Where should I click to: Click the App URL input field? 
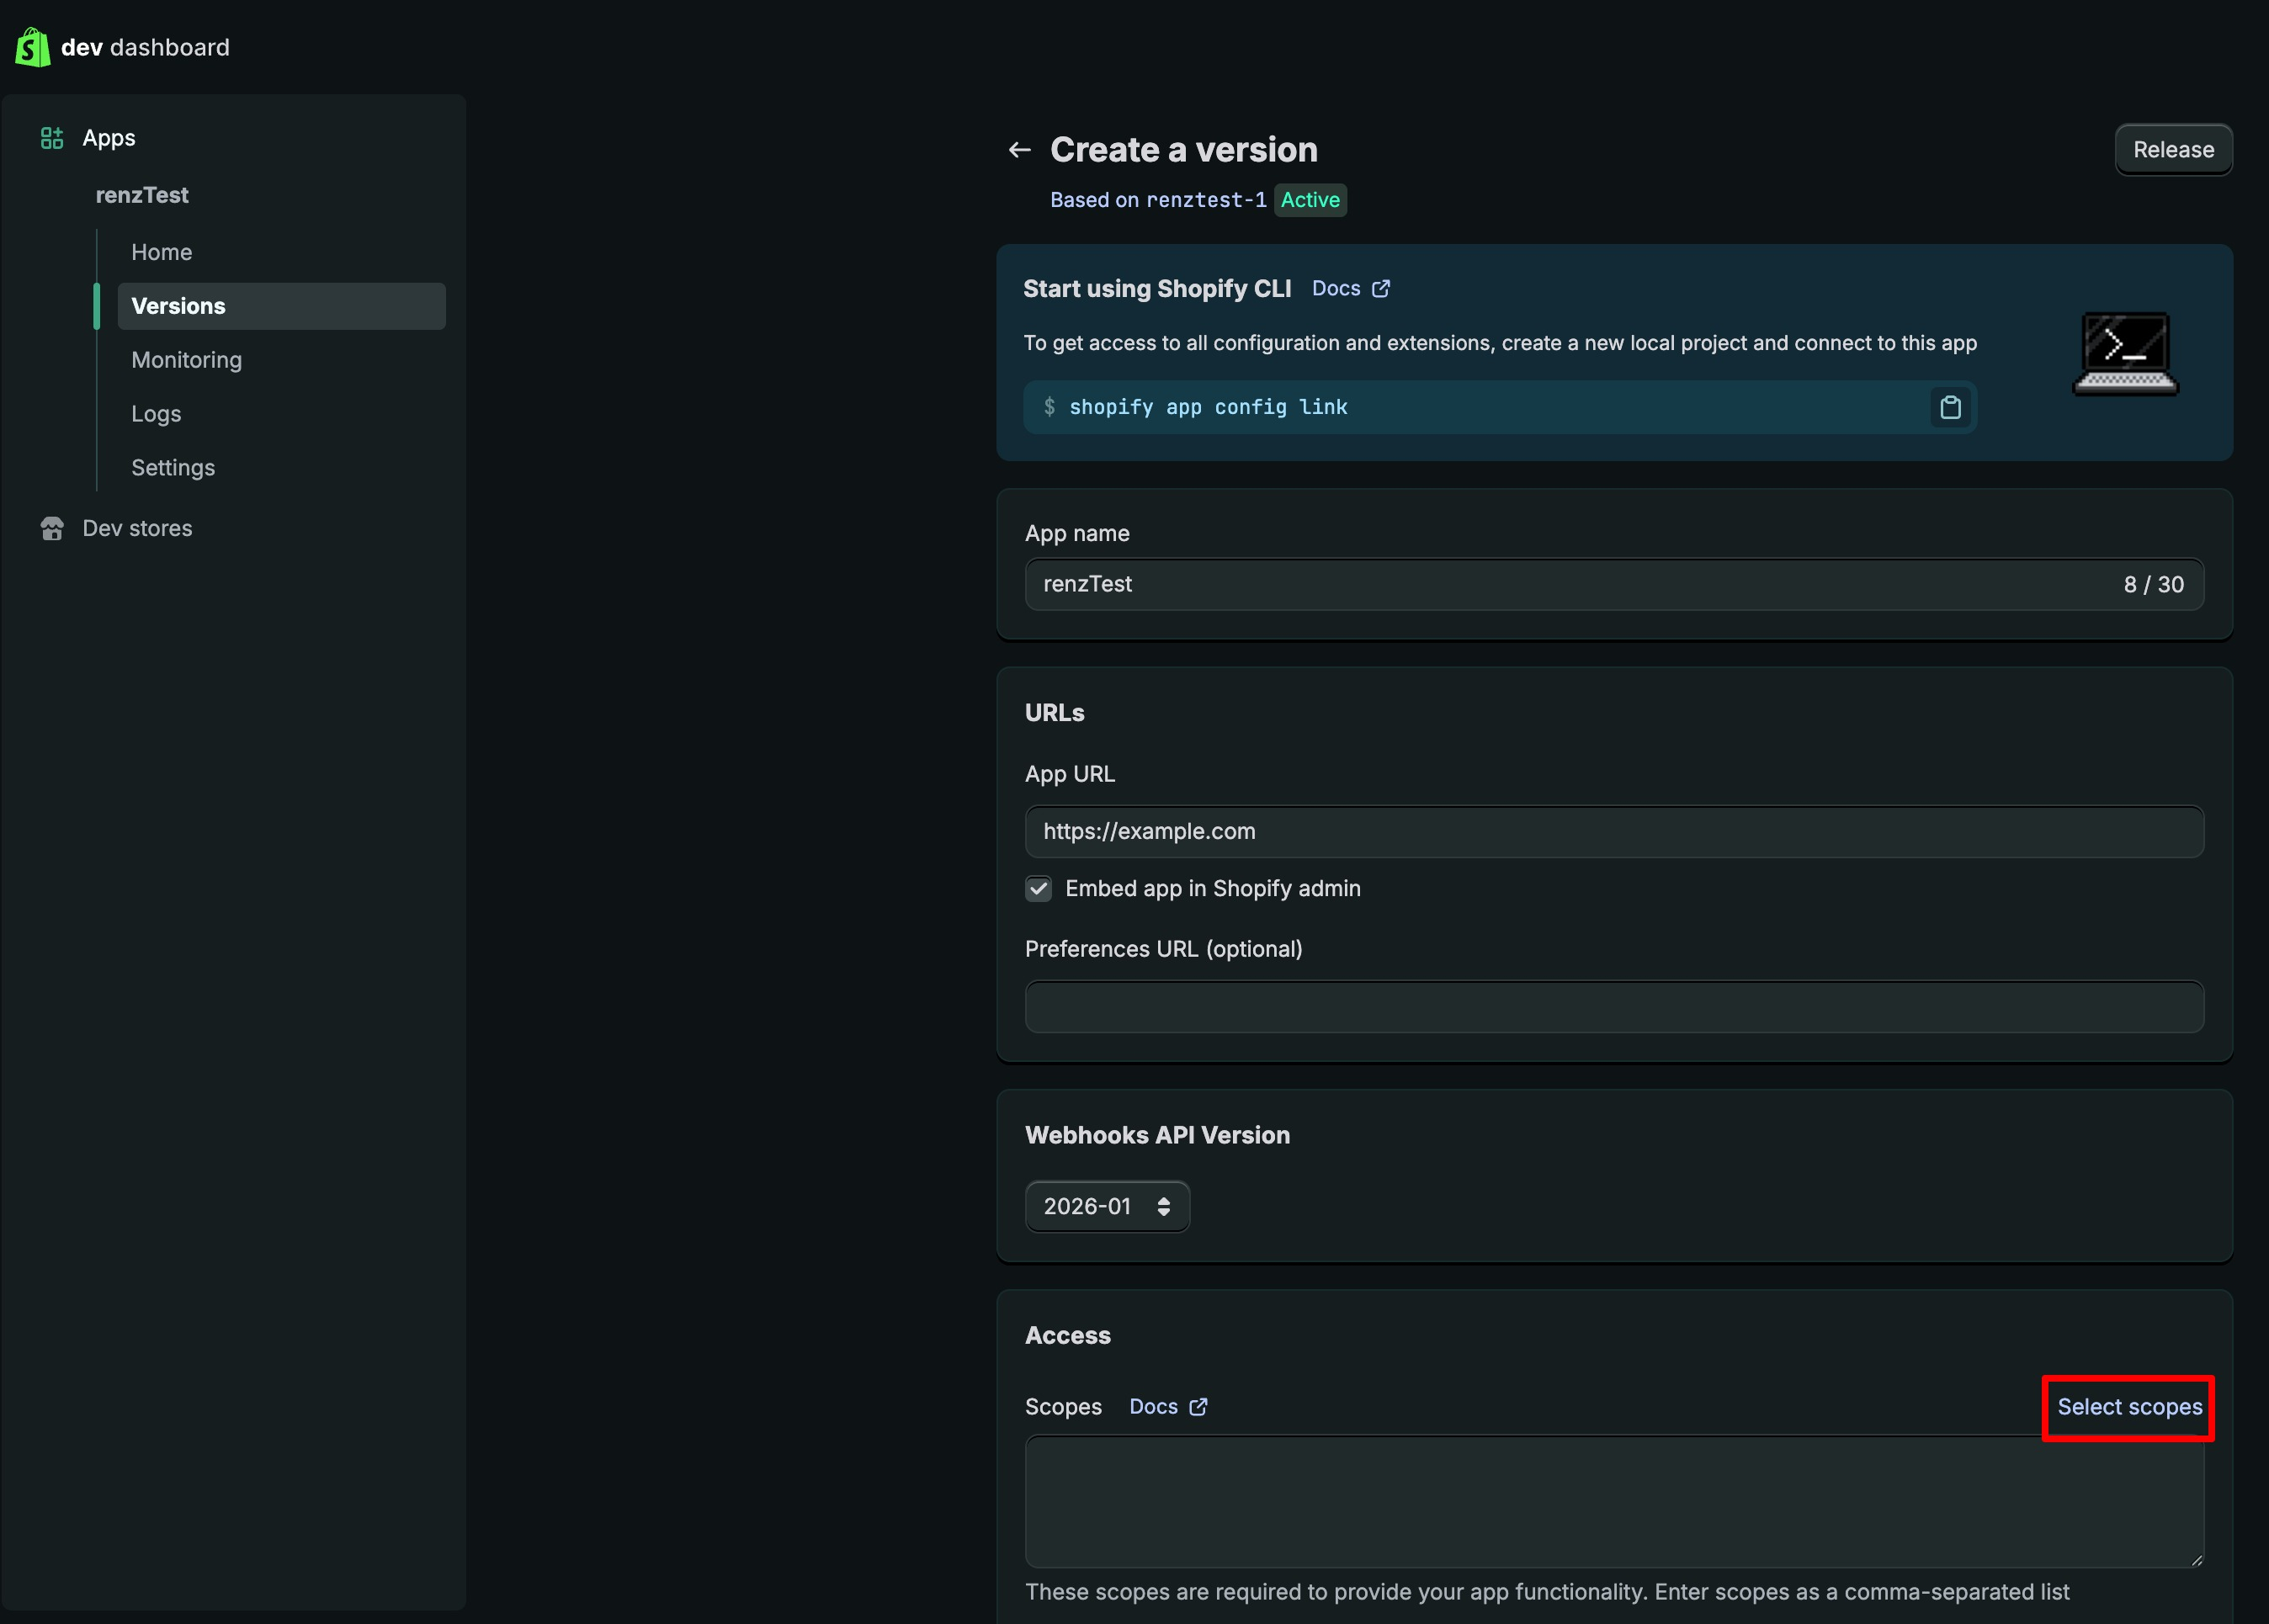point(1613,832)
